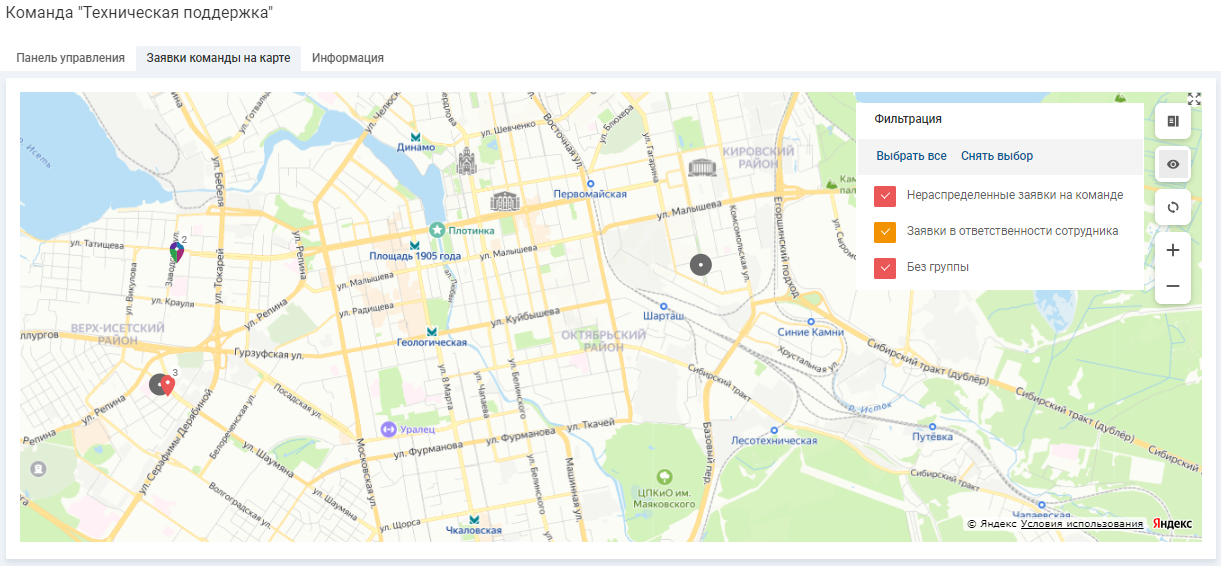Open the map list panel icon
Image resolution: width=1221 pixels, height=566 pixels.
1173,121
